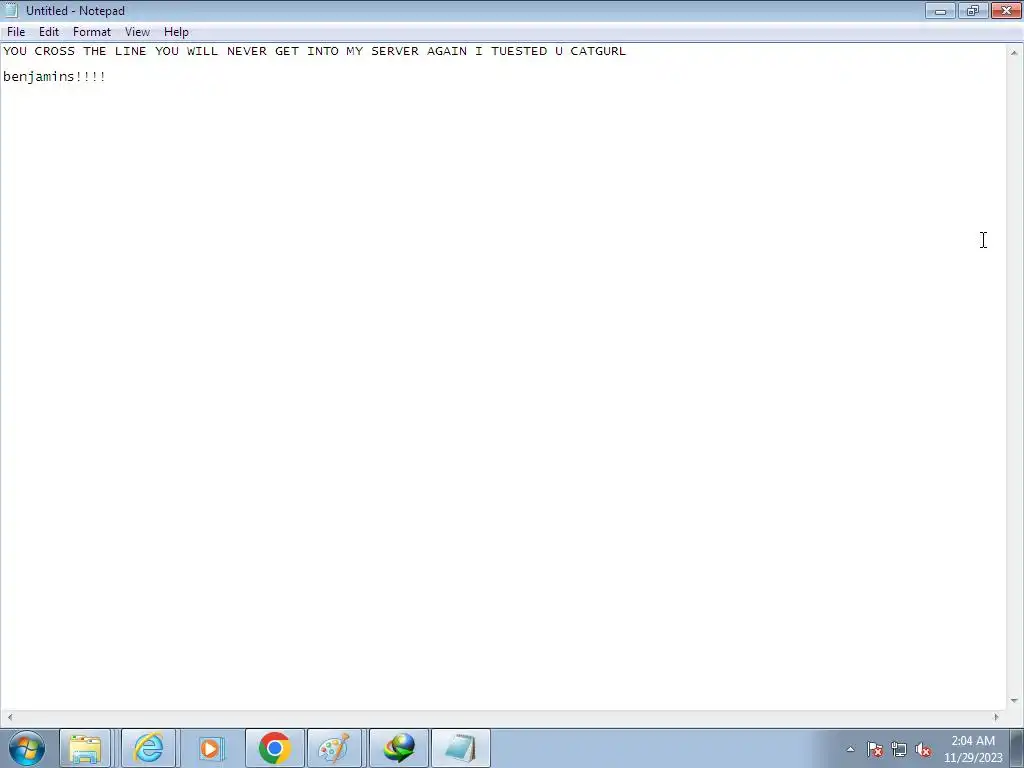Screen dimensions: 1024x768
Task: Click the word 'benjamins!!!!' in the text
Action: tap(54, 77)
